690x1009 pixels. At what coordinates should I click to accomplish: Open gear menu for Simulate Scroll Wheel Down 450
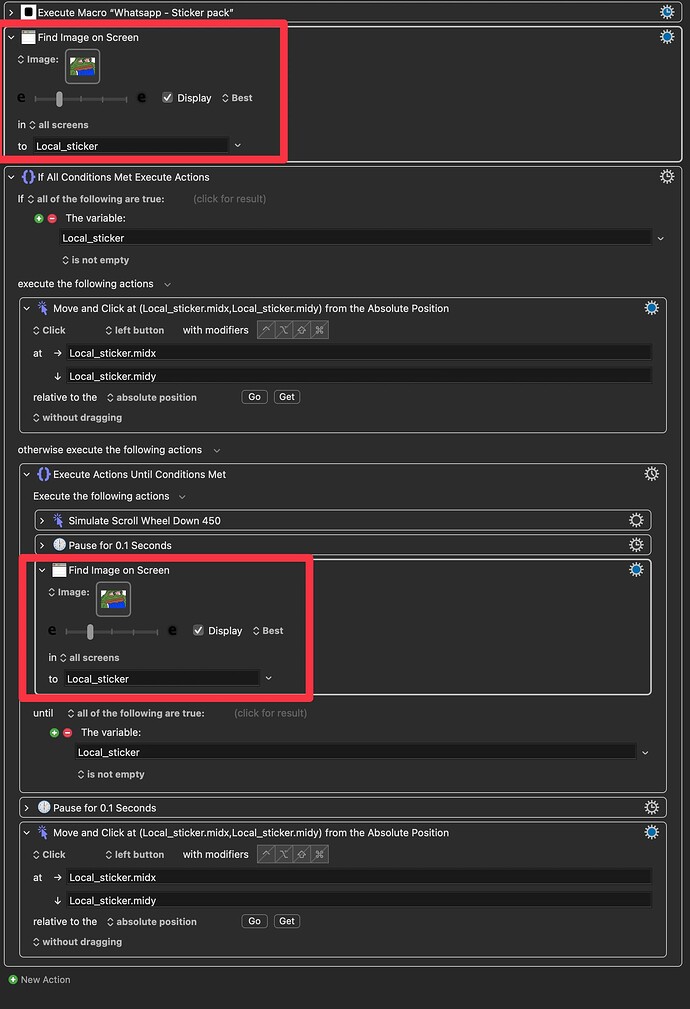[636, 520]
